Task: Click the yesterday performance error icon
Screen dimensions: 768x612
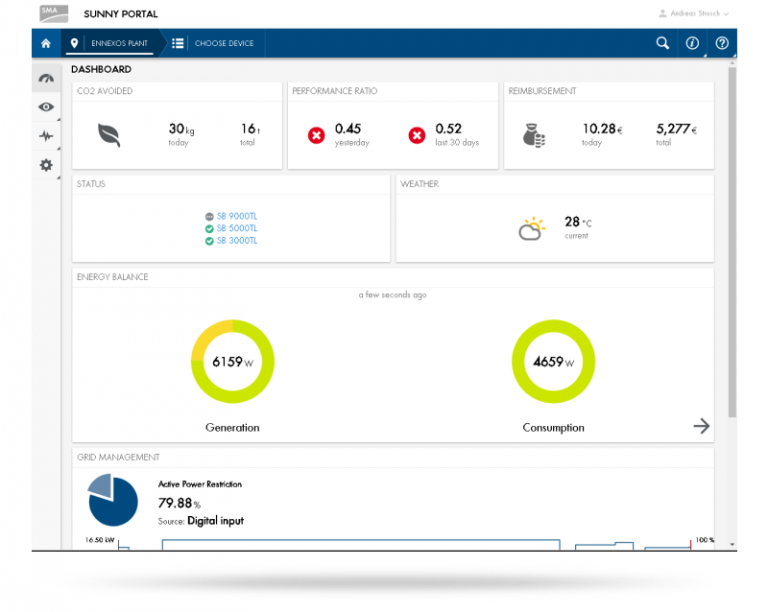Action: pyautogui.click(x=316, y=135)
